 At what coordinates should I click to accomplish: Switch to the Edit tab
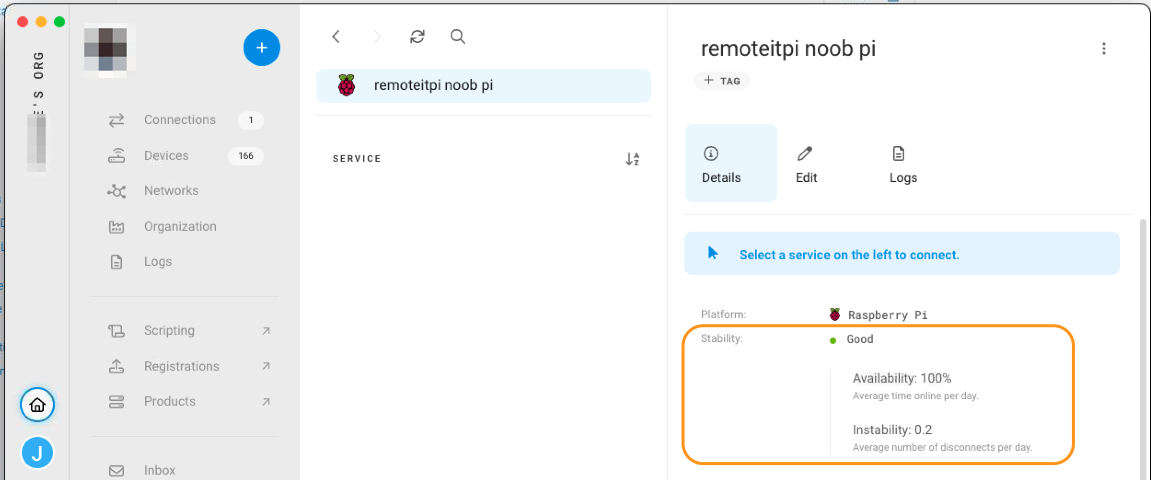pos(806,163)
